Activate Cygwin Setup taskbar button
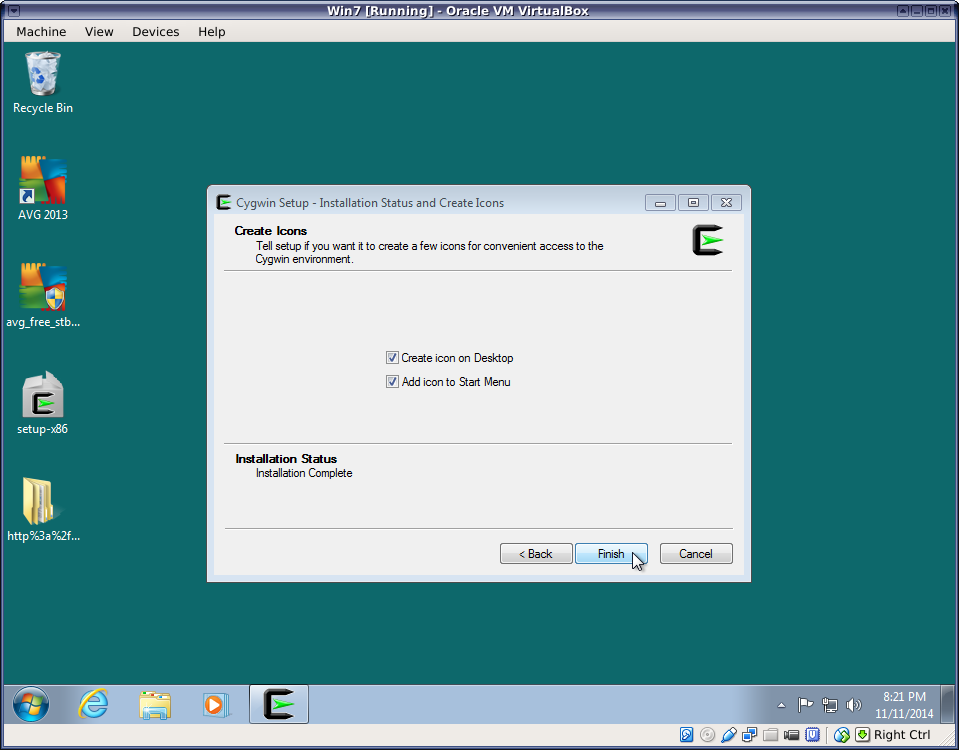 click(279, 704)
